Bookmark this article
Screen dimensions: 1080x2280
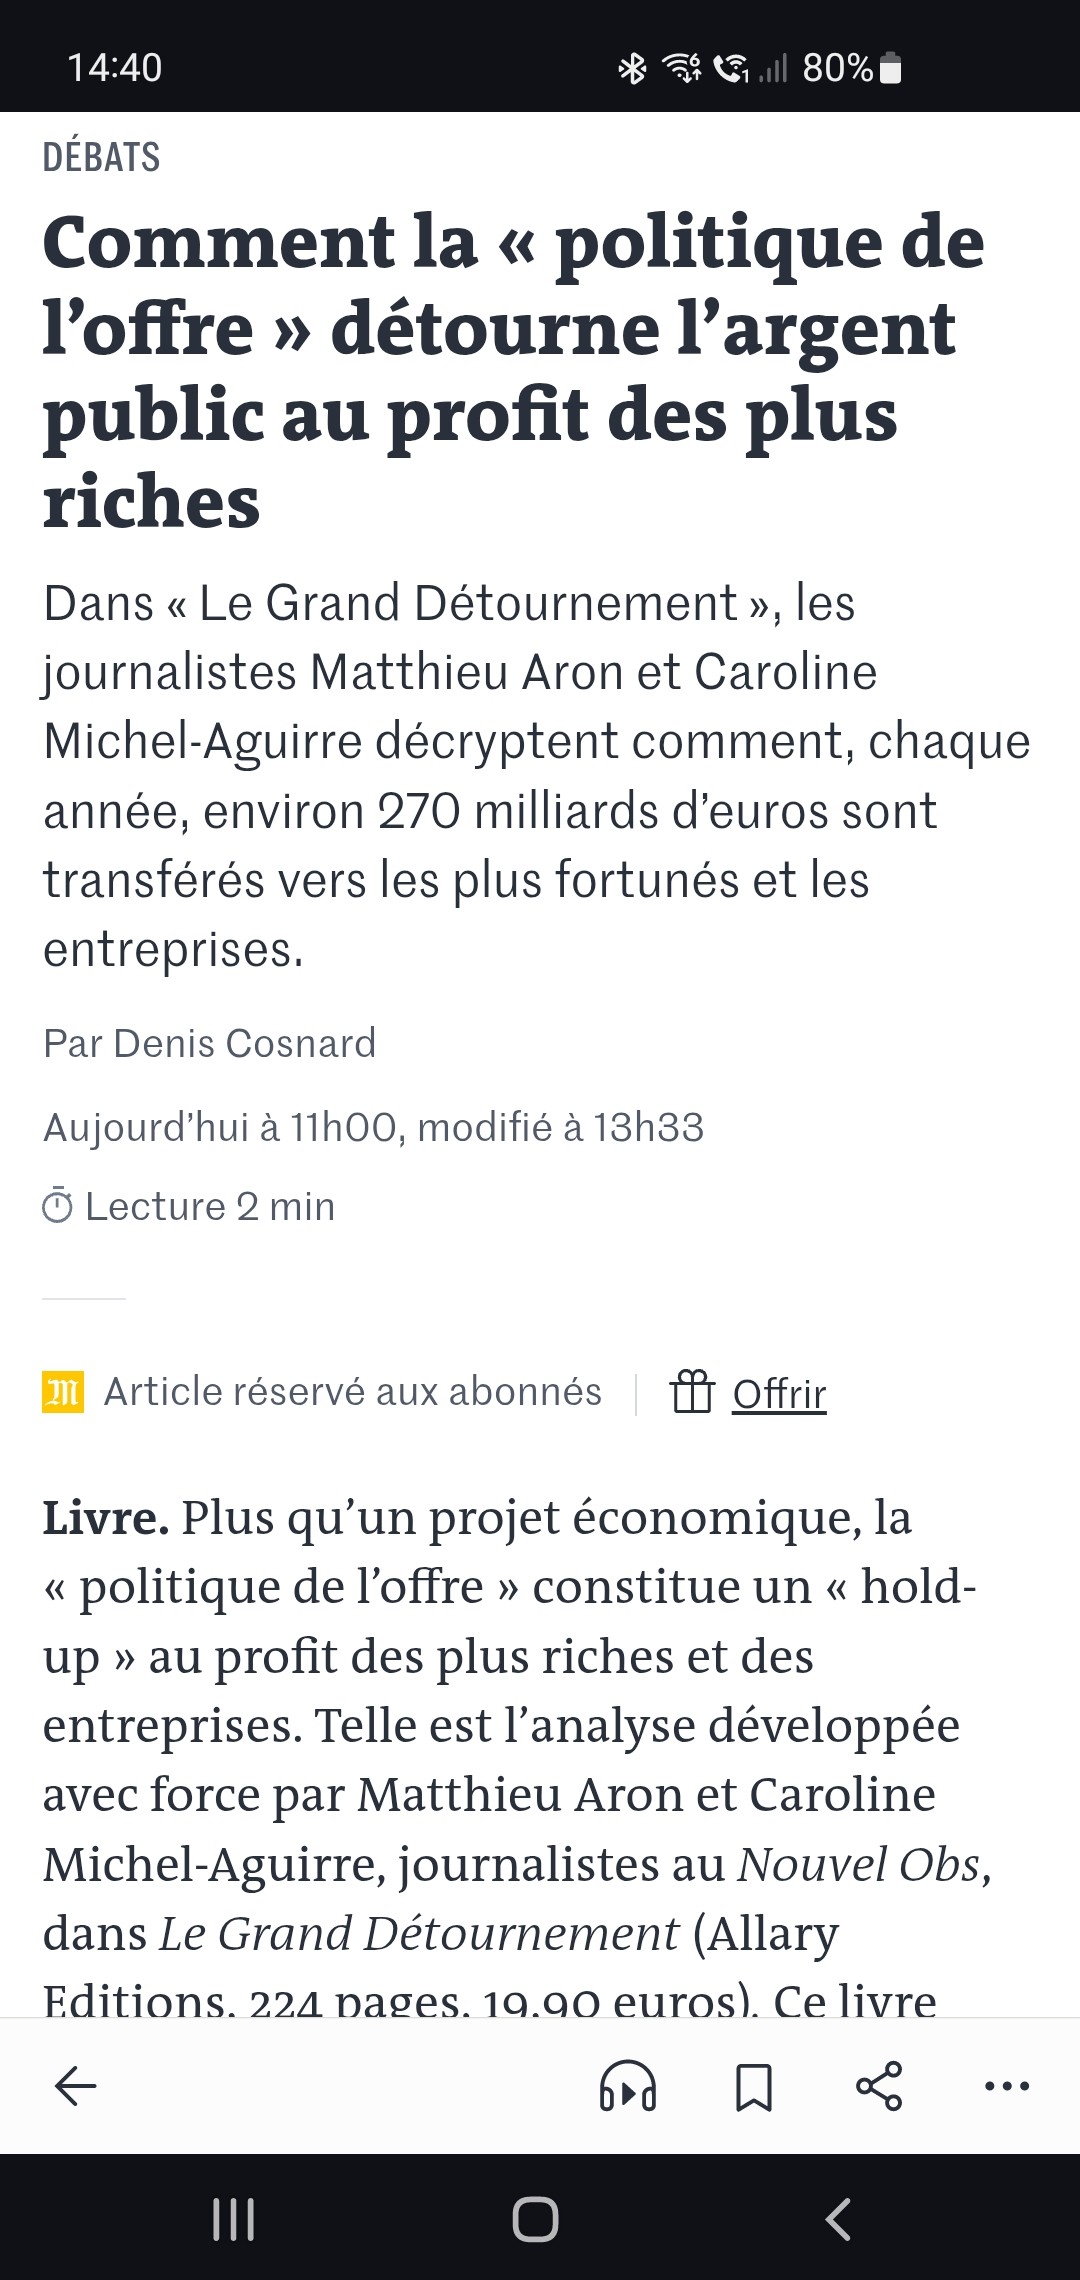(754, 2087)
